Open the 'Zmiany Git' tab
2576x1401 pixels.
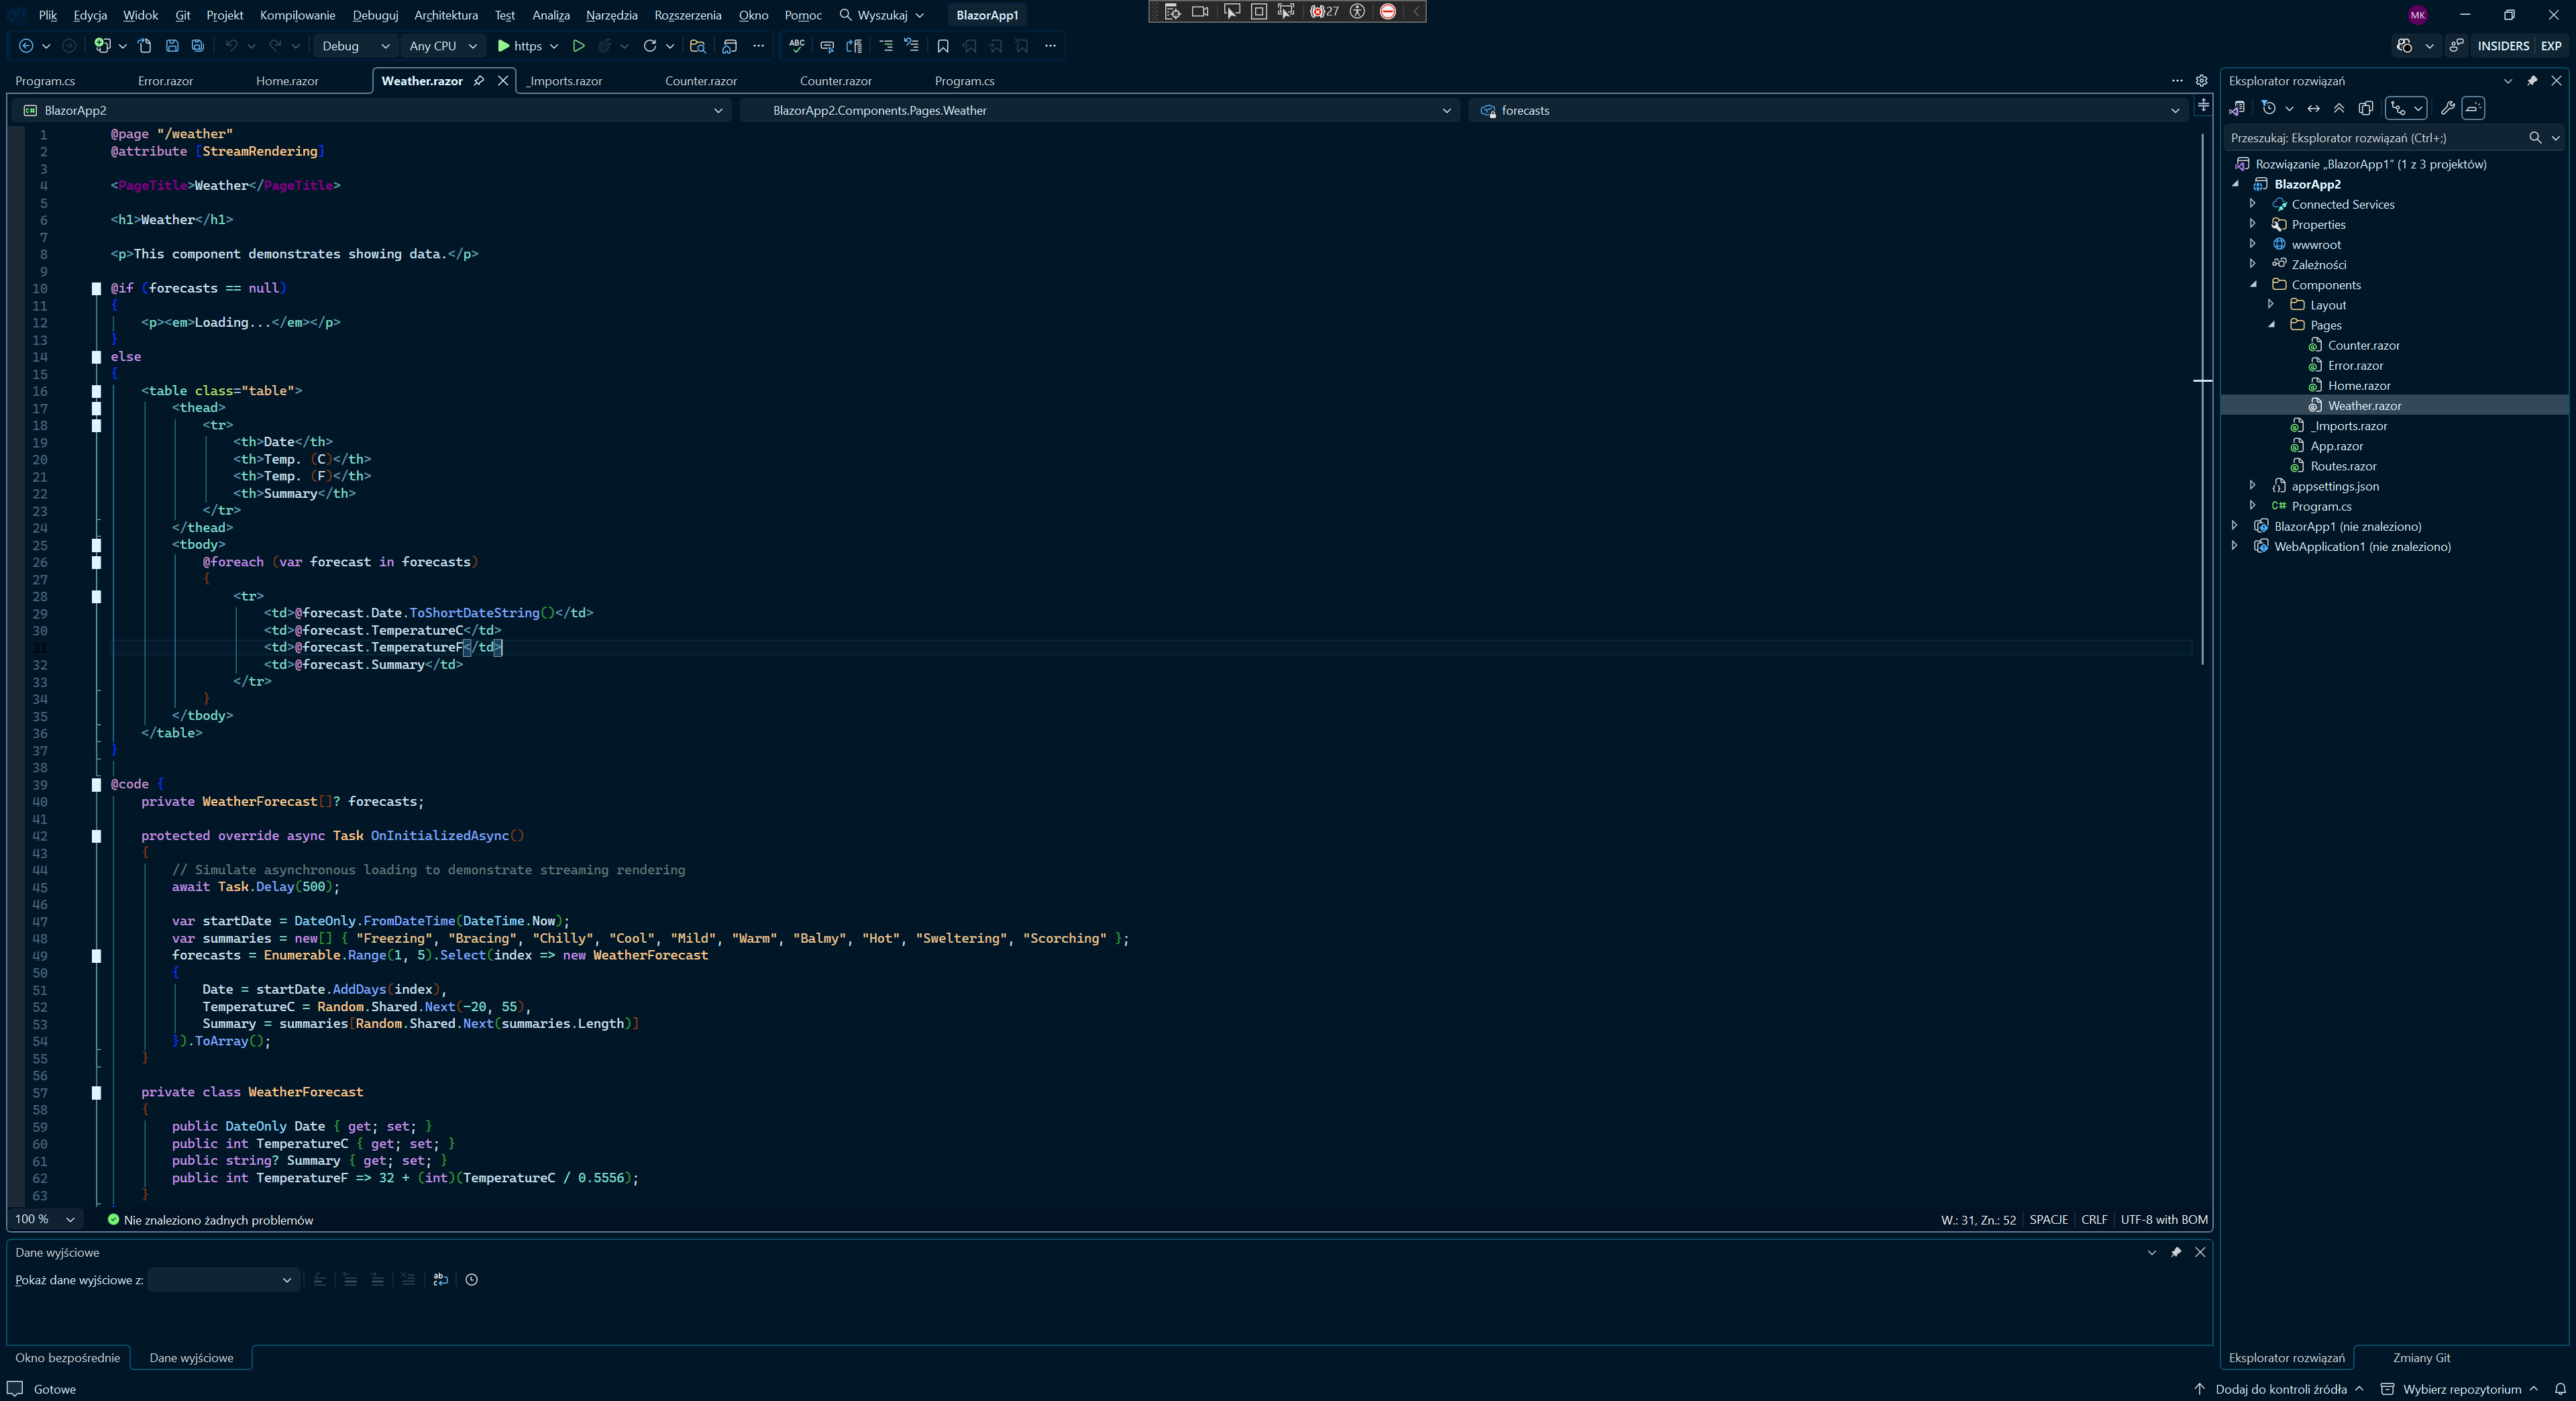coord(2421,1358)
